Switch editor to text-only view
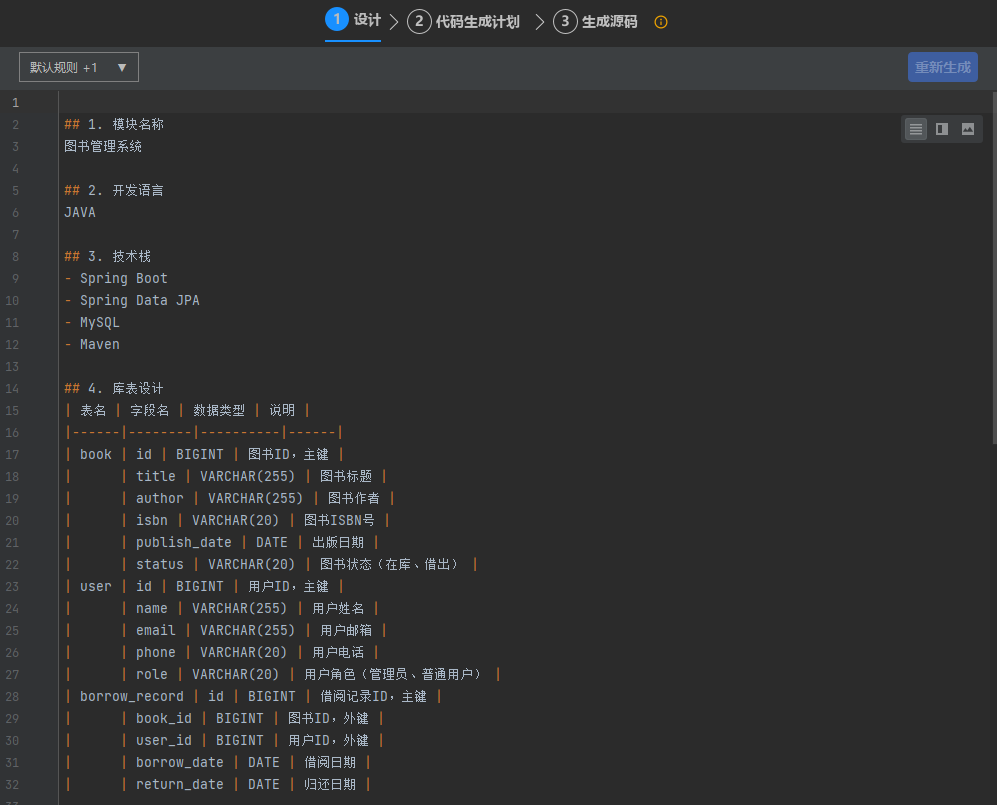The image size is (997, 805). point(915,129)
